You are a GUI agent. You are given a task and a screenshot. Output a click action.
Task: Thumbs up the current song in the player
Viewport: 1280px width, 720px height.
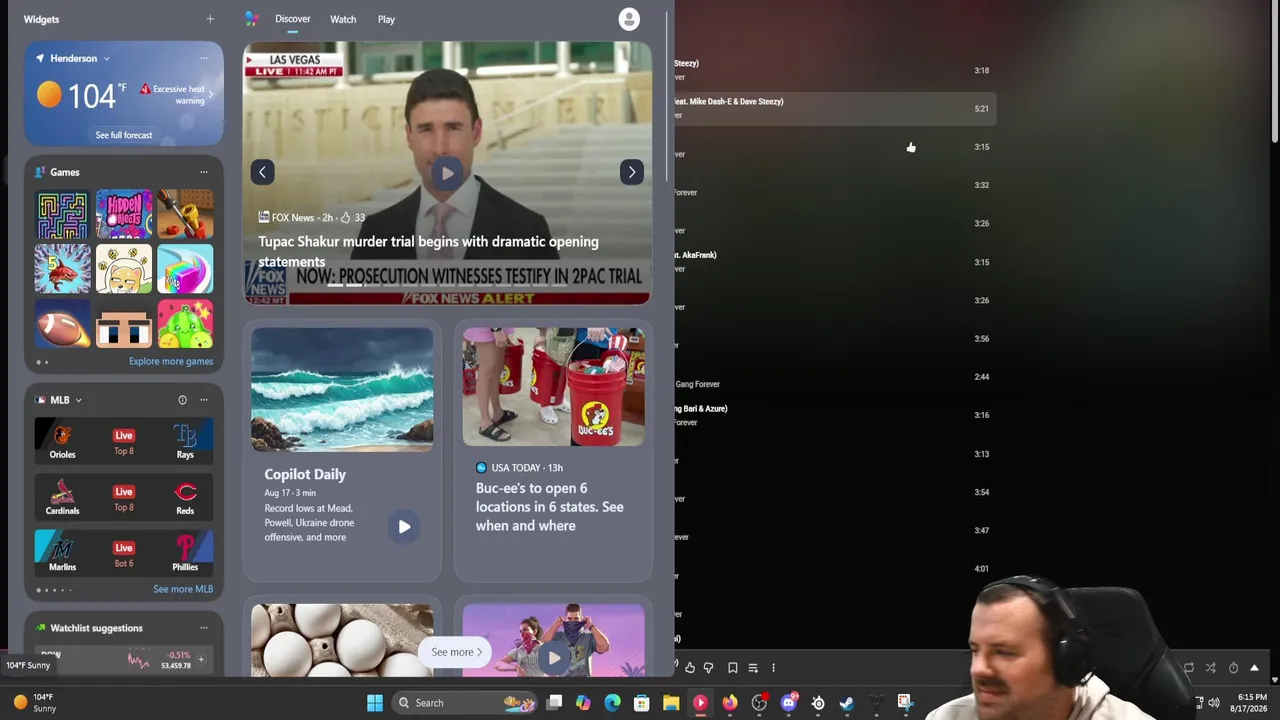[x=690, y=668]
